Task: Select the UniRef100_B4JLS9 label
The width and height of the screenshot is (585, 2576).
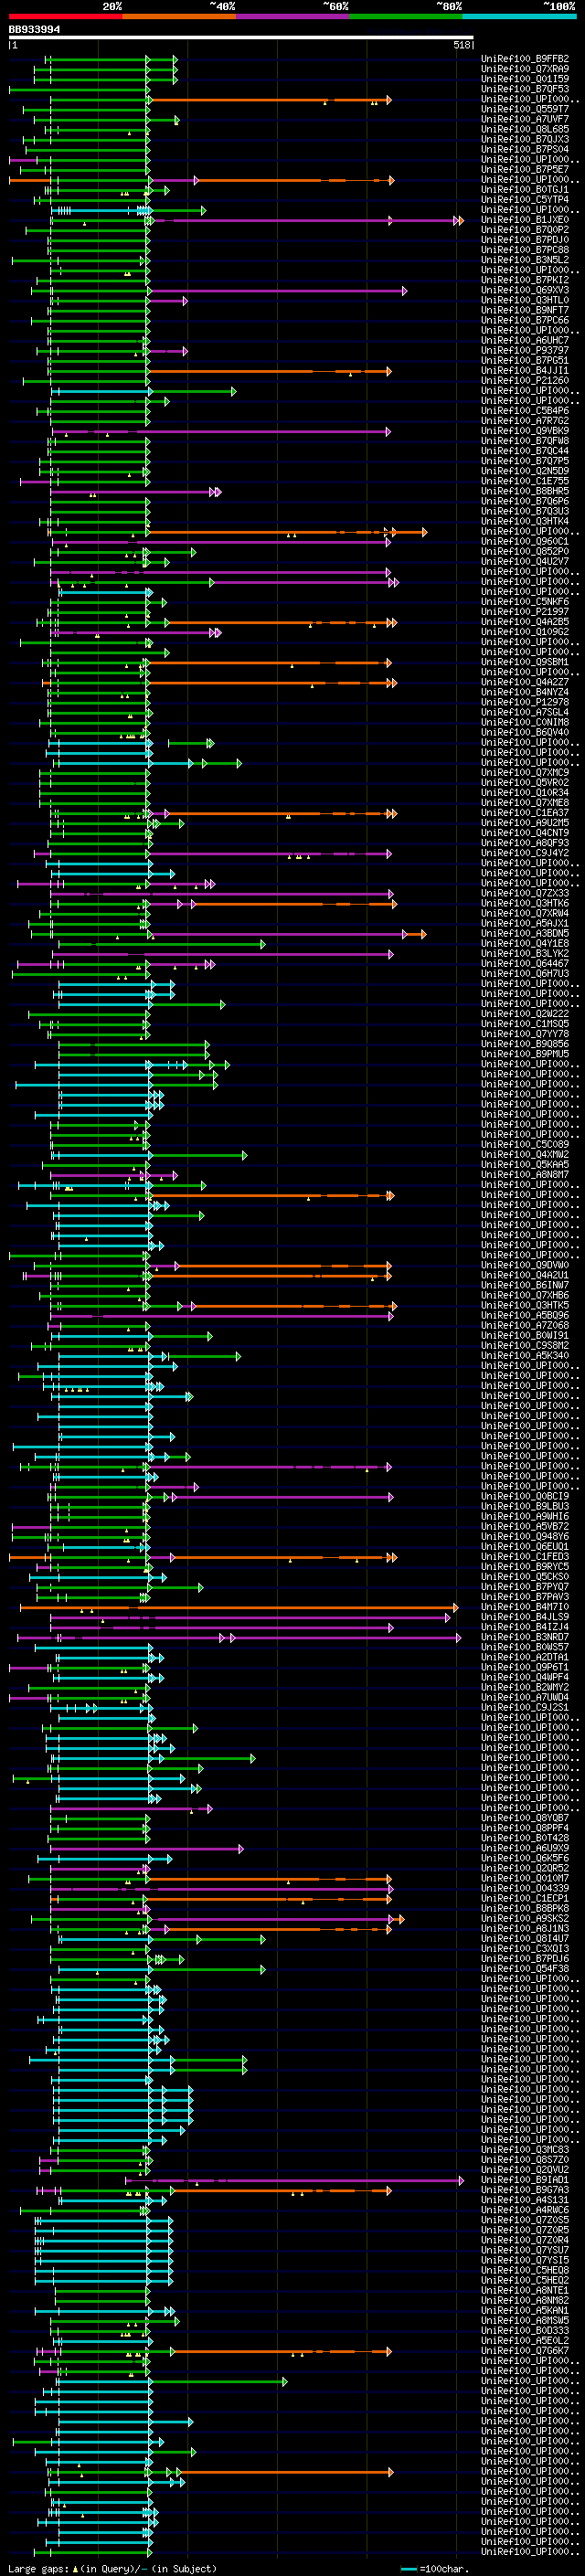Action: pyautogui.click(x=525, y=1617)
